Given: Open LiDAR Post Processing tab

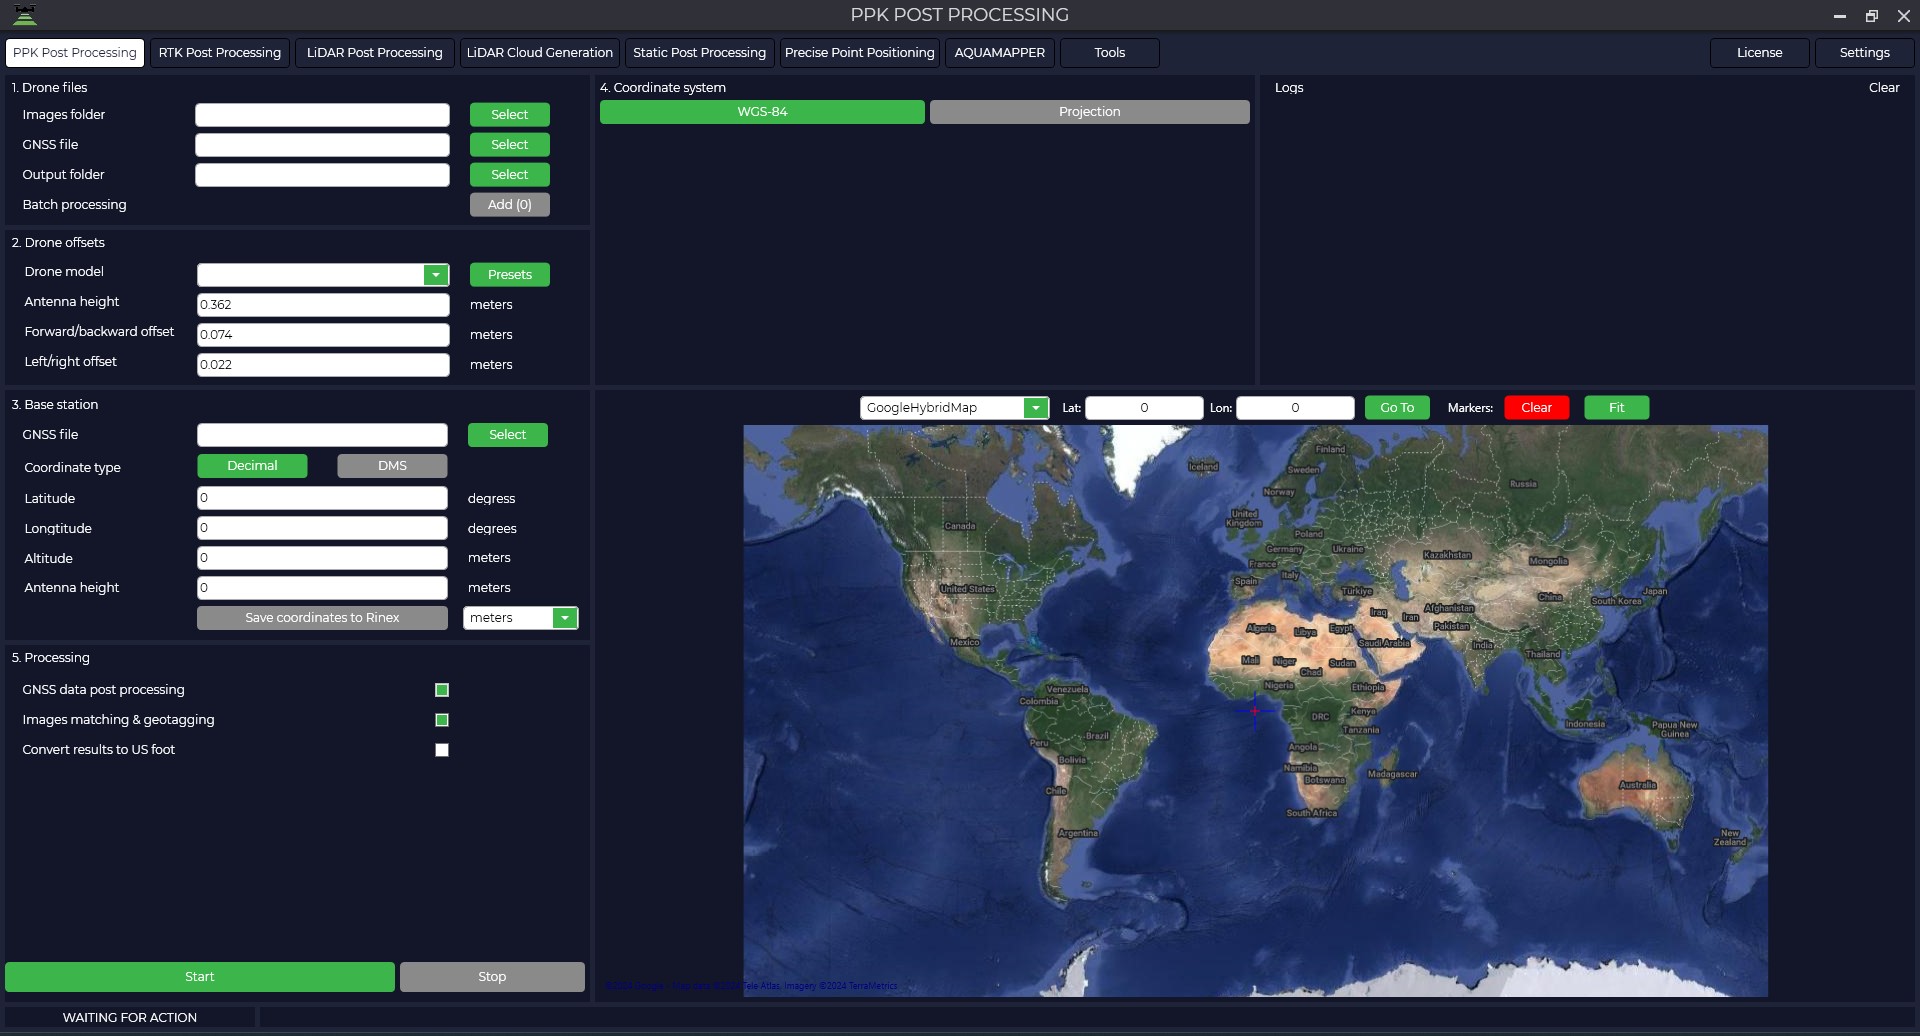Looking at the screenshot, I should [375, 53].
